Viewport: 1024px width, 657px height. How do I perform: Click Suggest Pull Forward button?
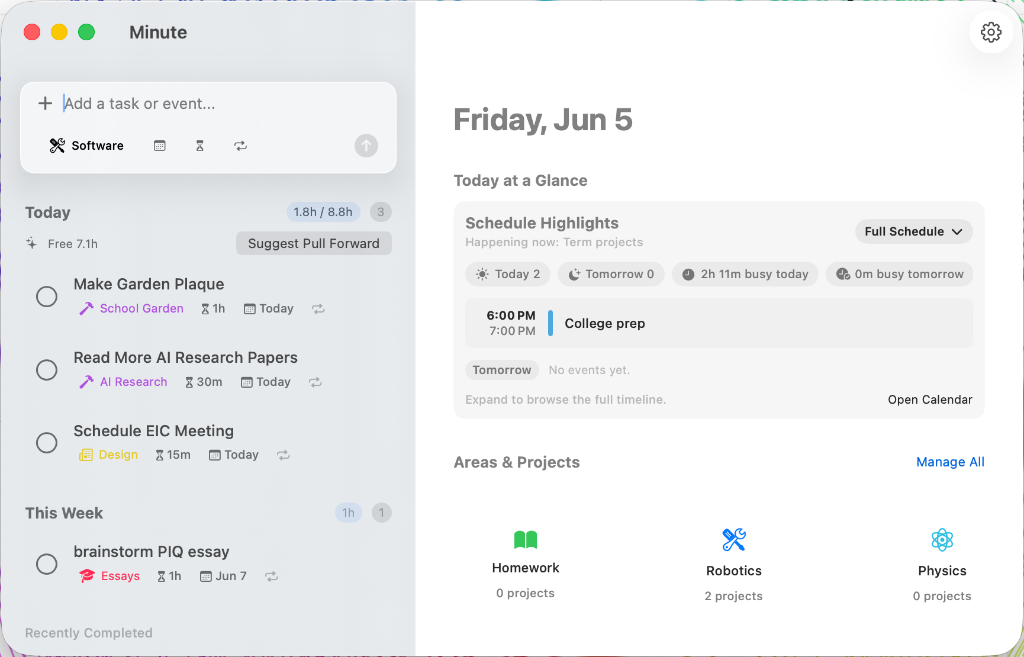pyautogui.click(x=313, y=244)
